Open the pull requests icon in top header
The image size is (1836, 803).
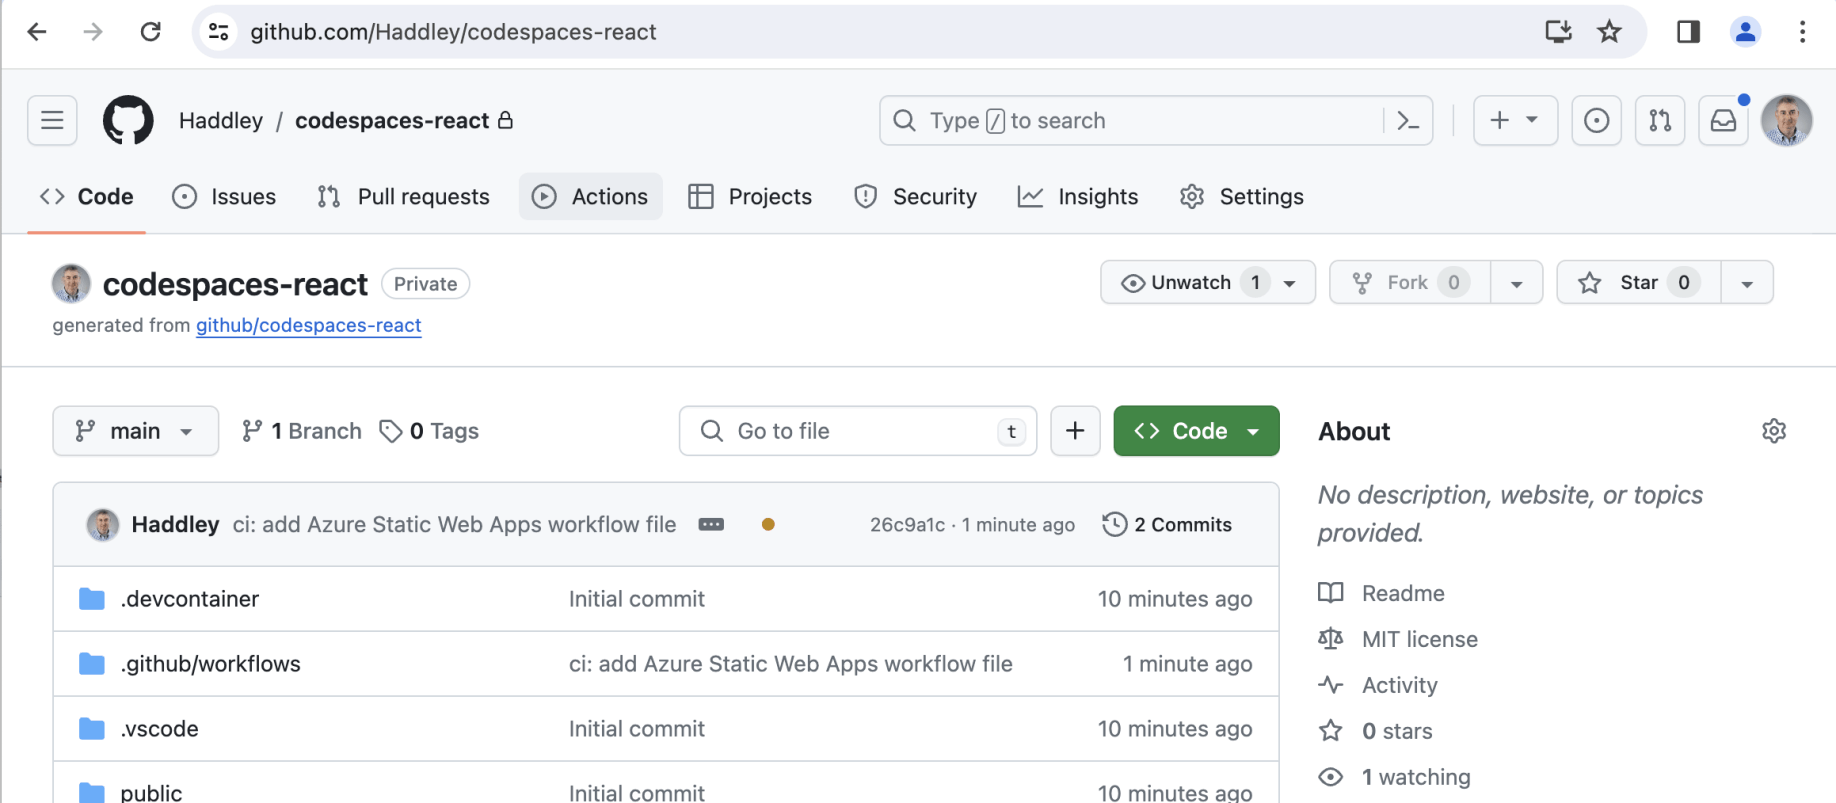point(1660,121)
